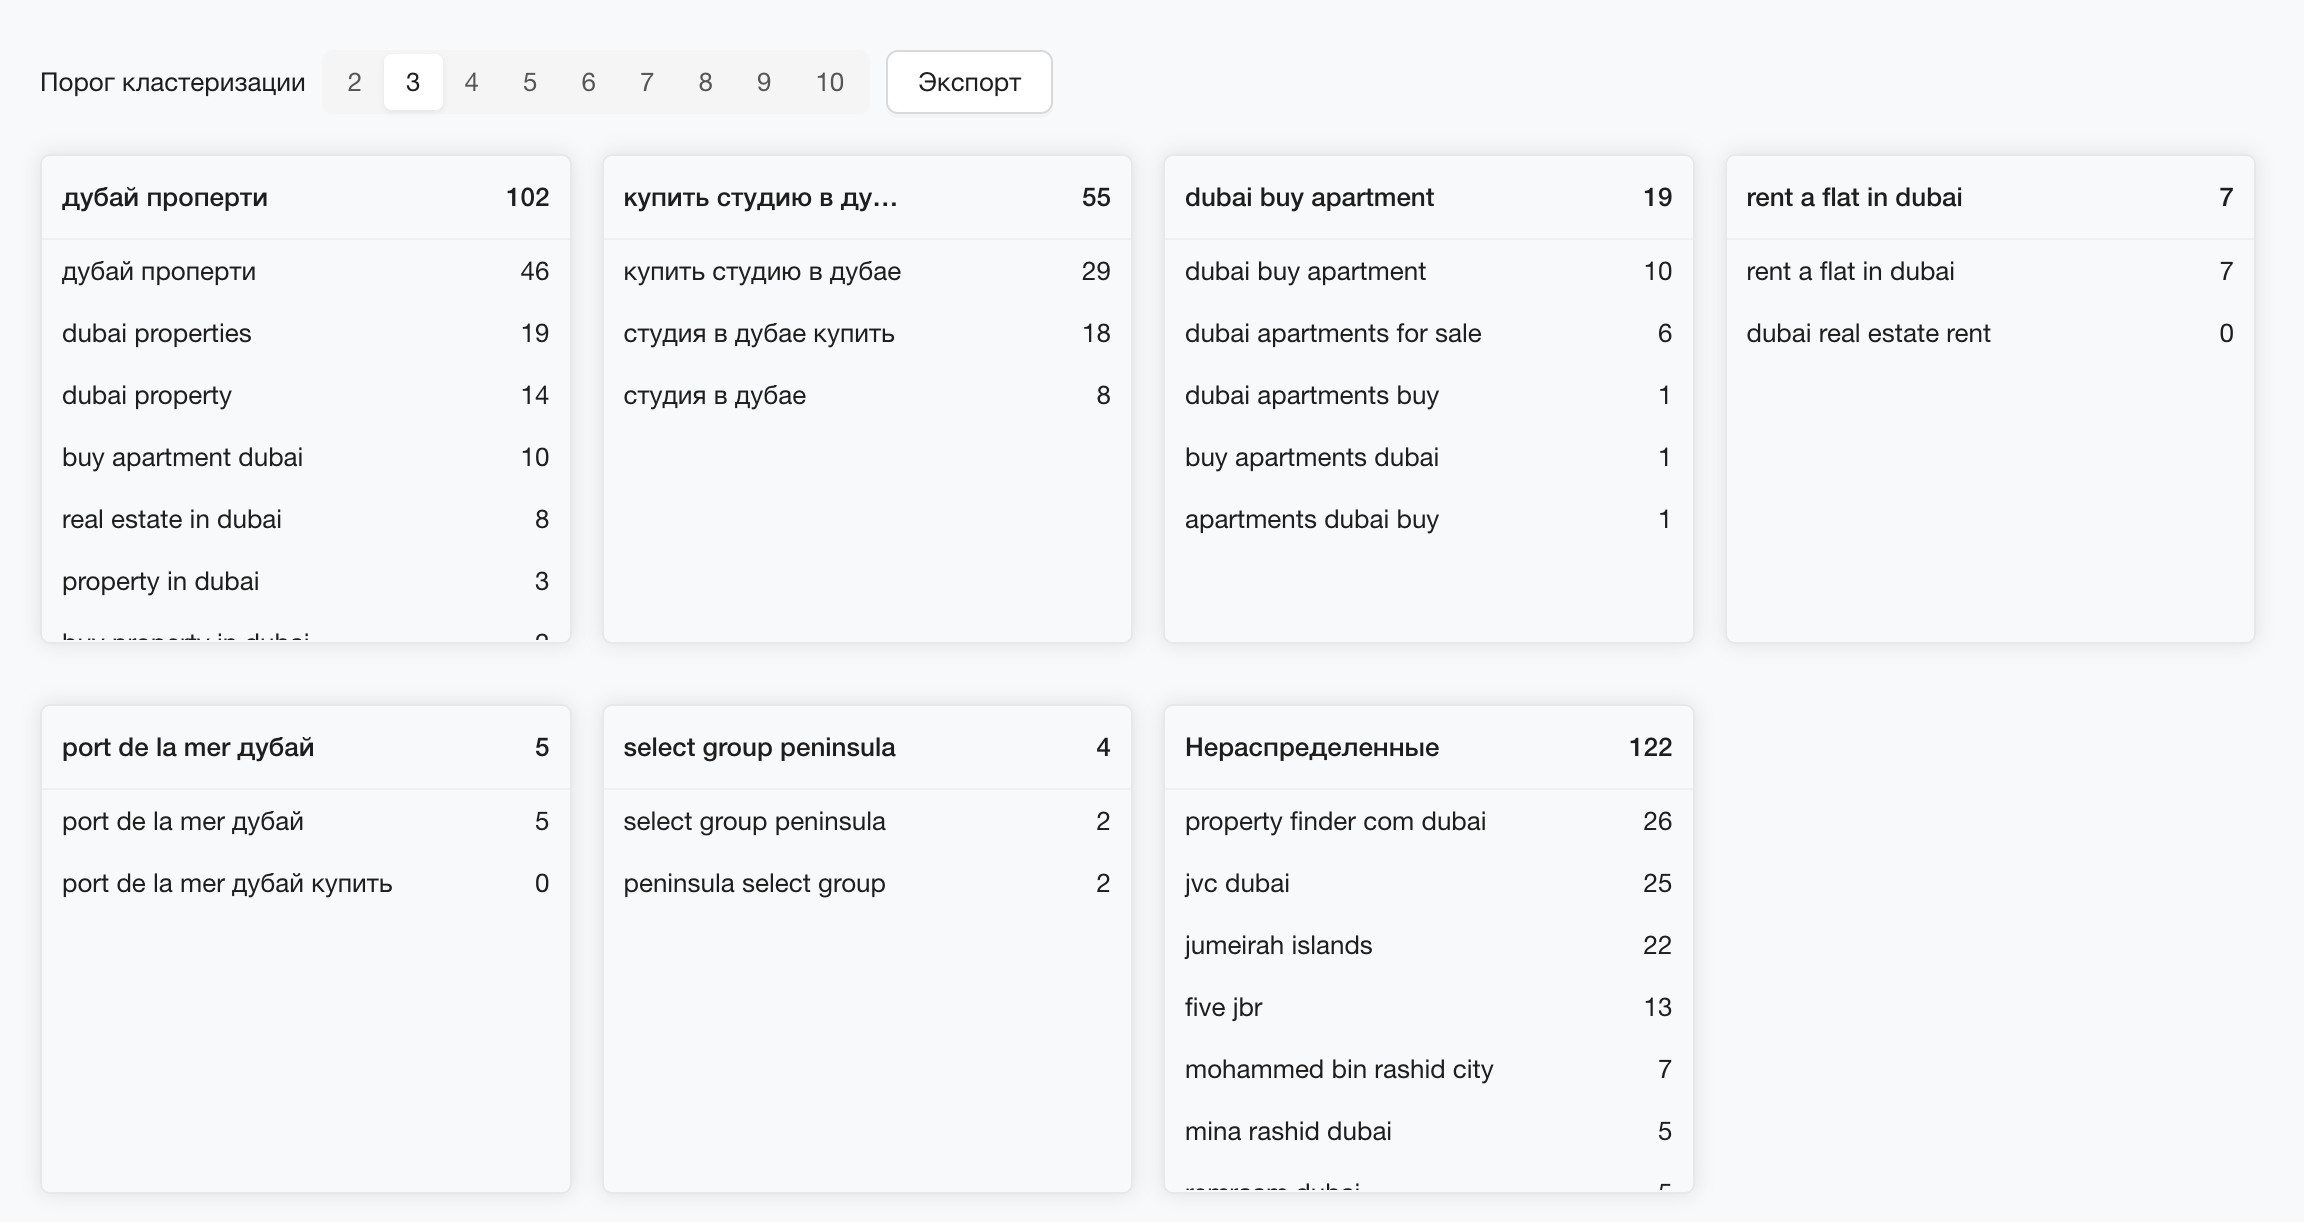Switch clustering threshold to 6
This screenshot has width=2304, height=1222.
[x=588, y=82]
